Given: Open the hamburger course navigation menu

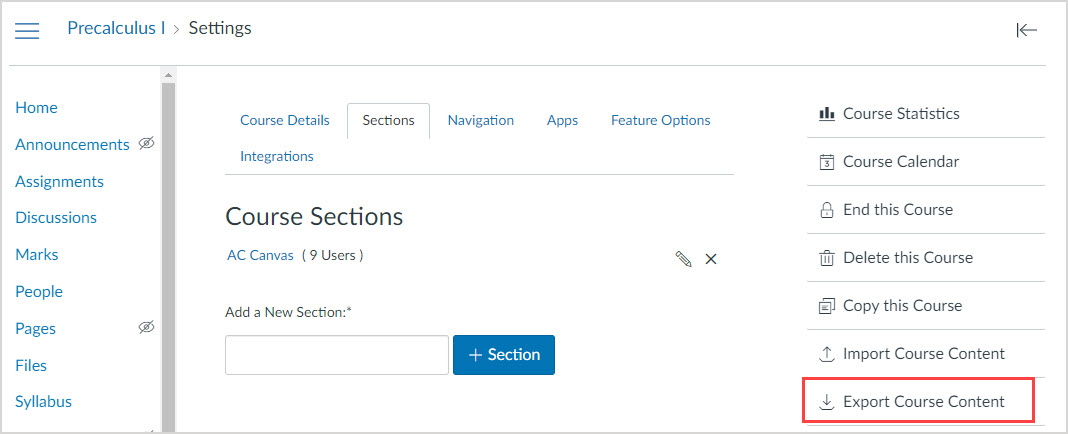Looking at the screenshot, I should tap(27, 30).
